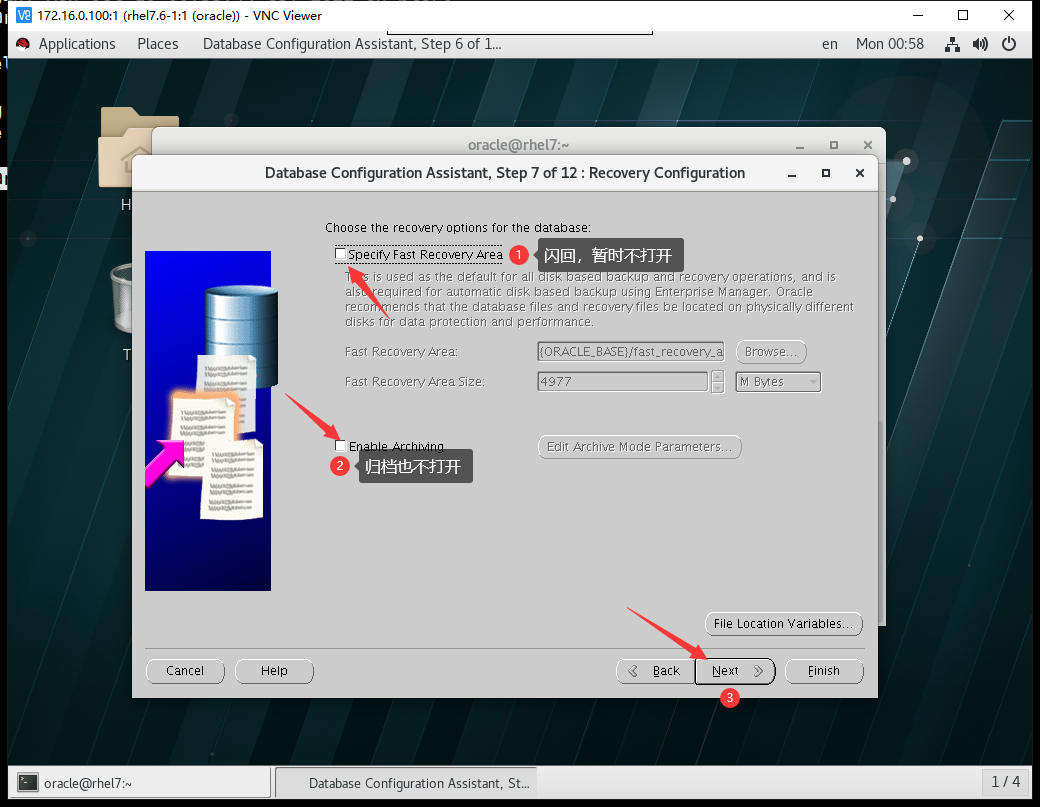The height and width of the screenshot is (807, 1040).
Task: Go Back to previous step
Action: (x=655, y=671)
